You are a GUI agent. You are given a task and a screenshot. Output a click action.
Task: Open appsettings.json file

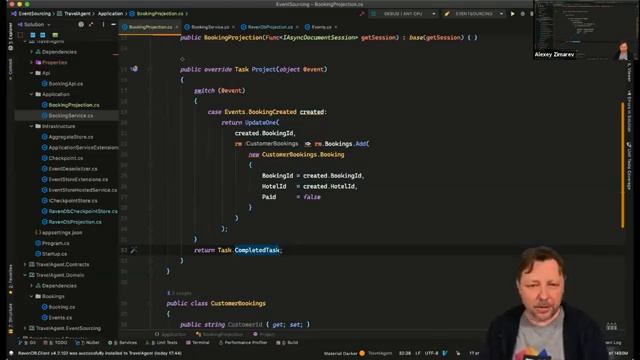click(x=62, y=232)
